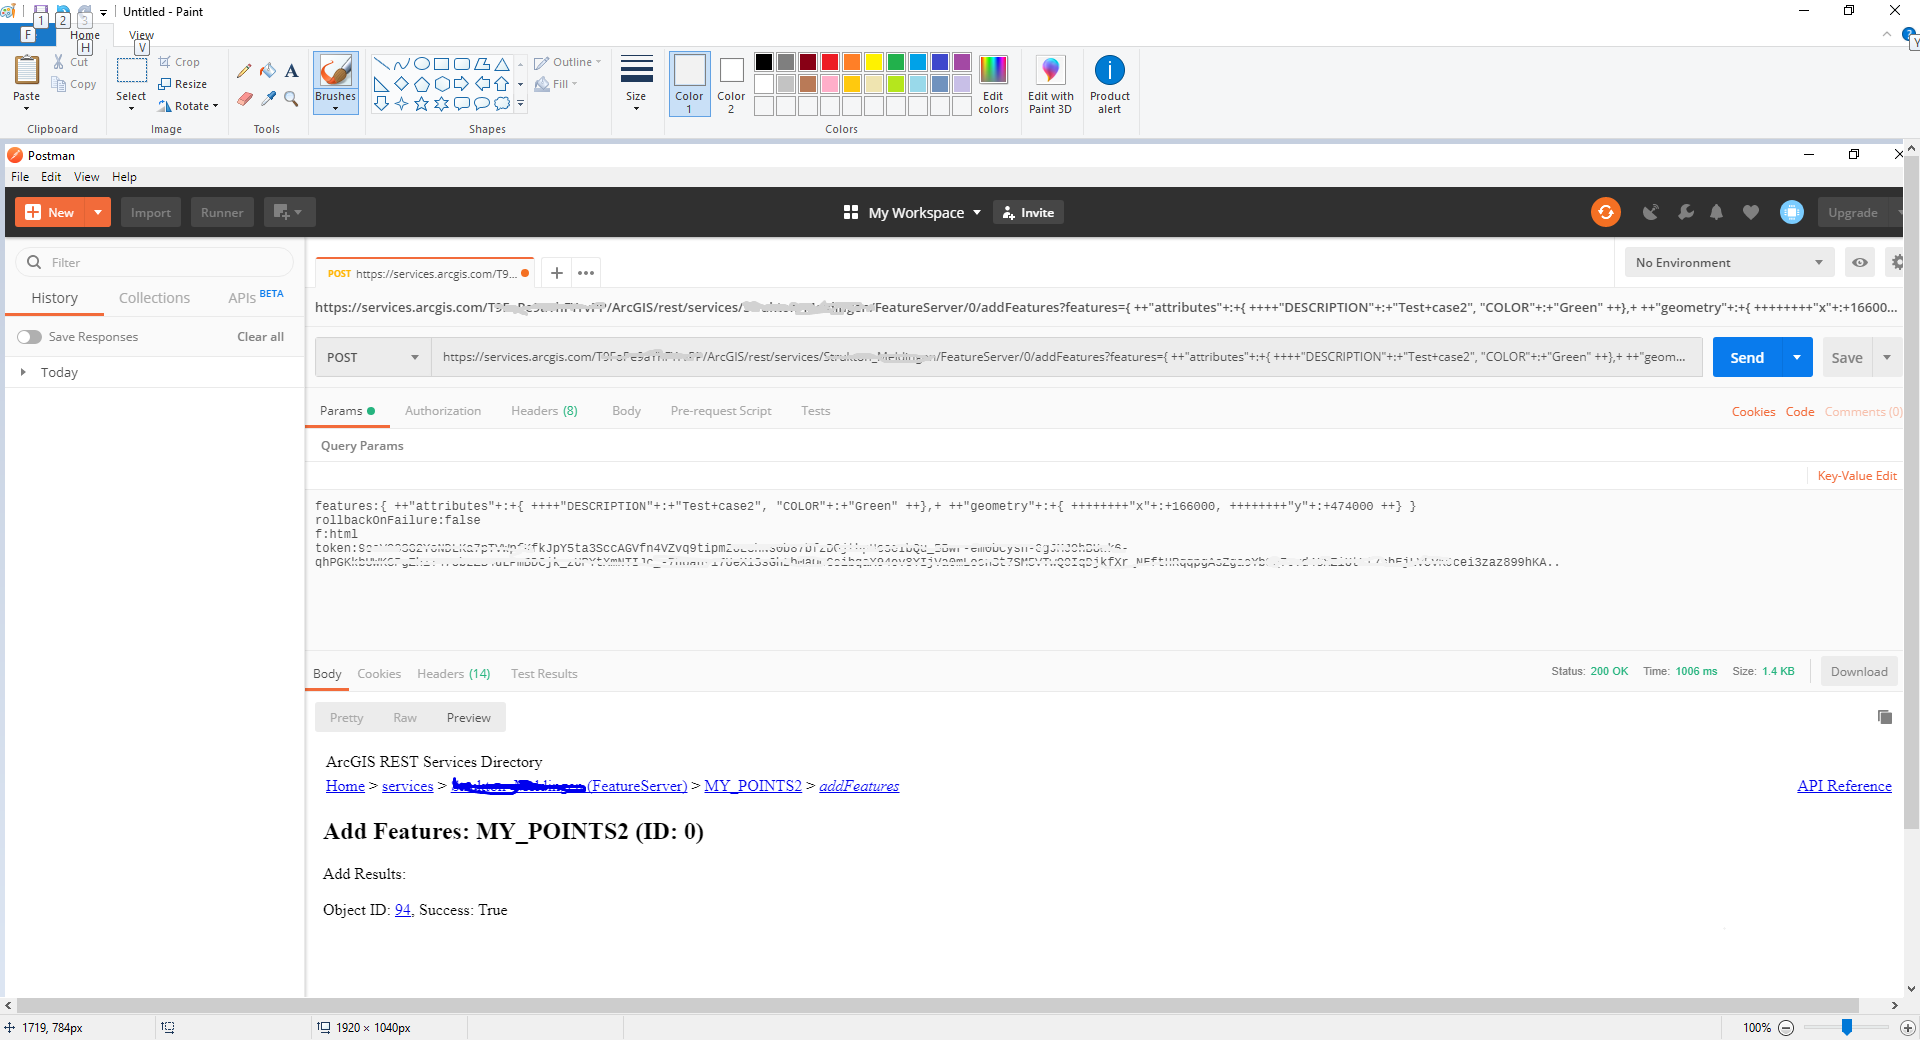Open the HTTP method POST dropdown
This screenshot has height=1040, width=1920.
373,357
